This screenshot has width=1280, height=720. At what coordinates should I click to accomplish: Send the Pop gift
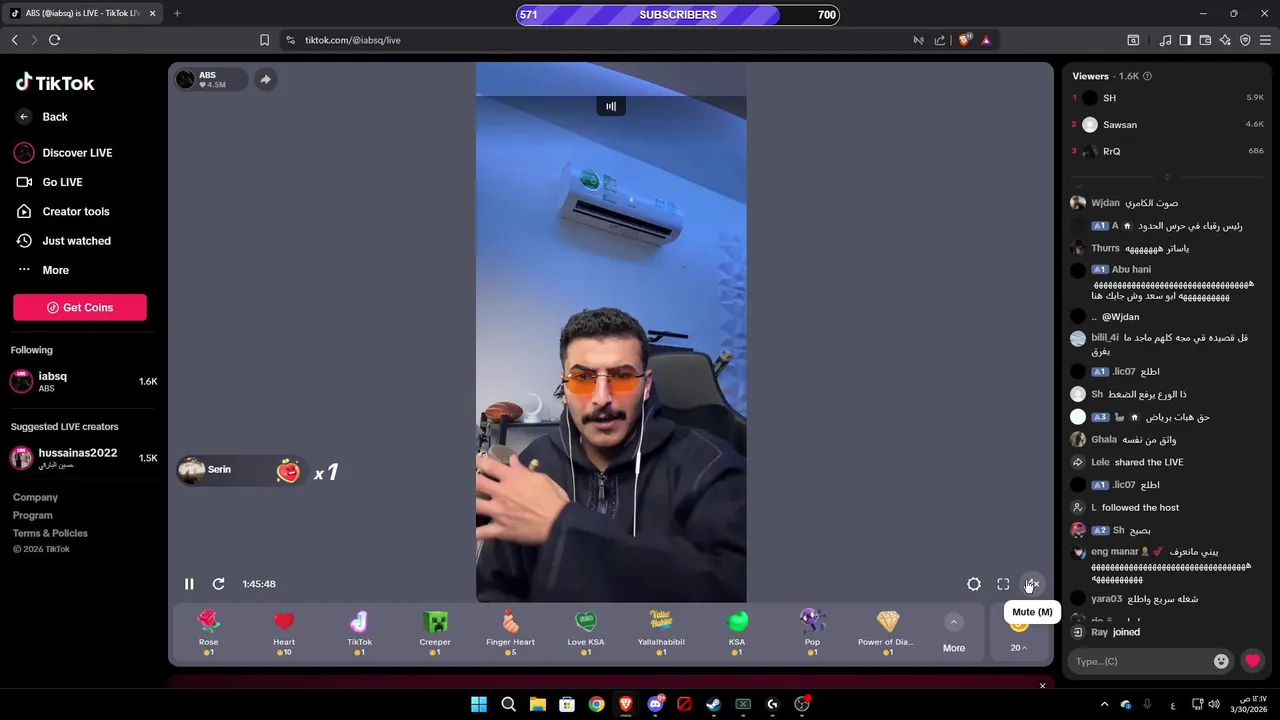click(812, 633)
